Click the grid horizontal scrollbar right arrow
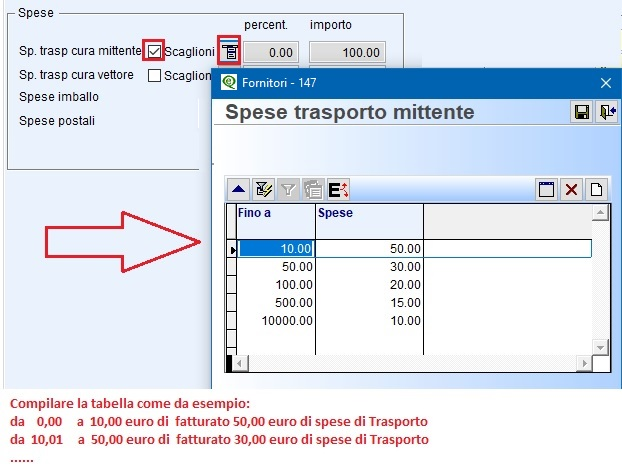Screen dimensions: 622x470 [584, 363]
